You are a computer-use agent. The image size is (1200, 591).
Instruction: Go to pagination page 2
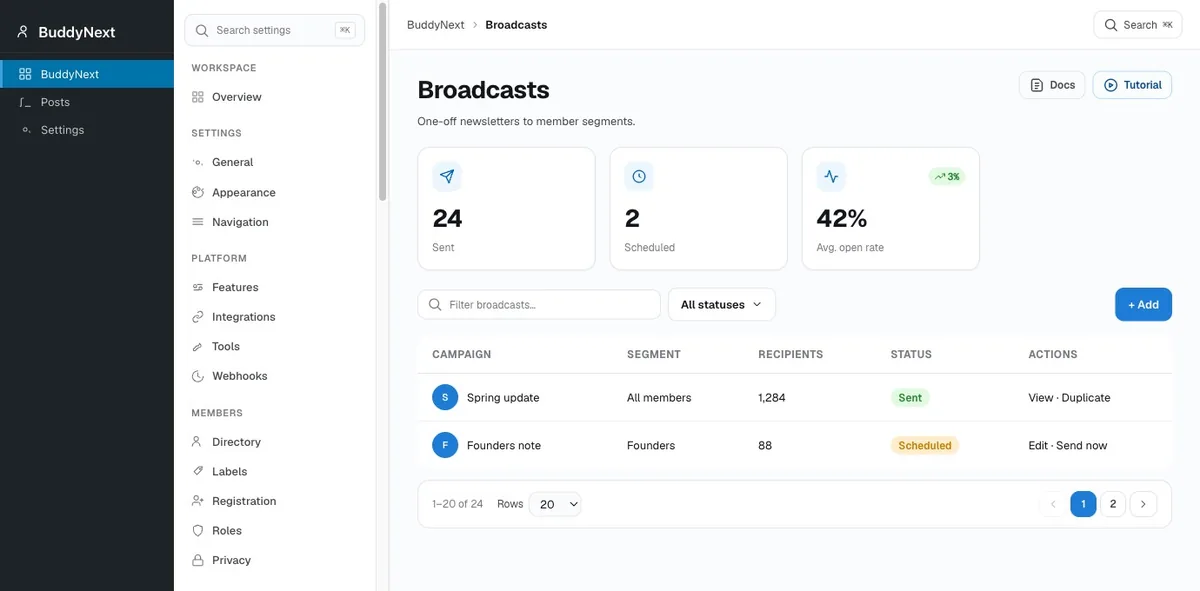[x=1113, y=504]
